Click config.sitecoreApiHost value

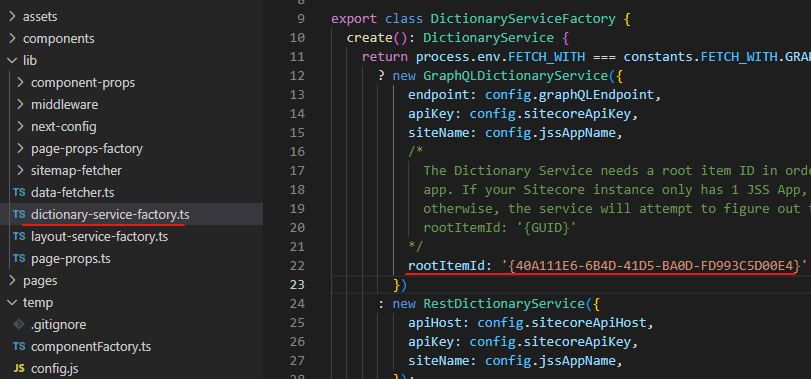(562, 323)
